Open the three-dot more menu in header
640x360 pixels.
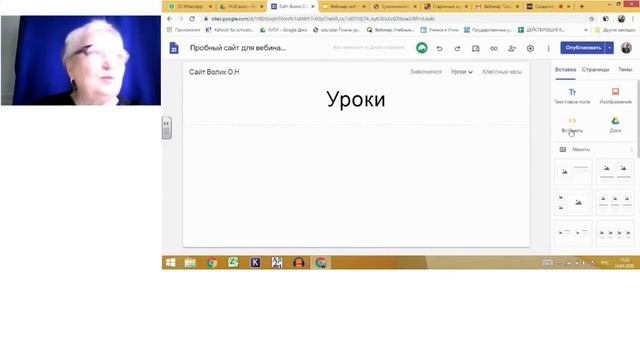click(548, 49)
